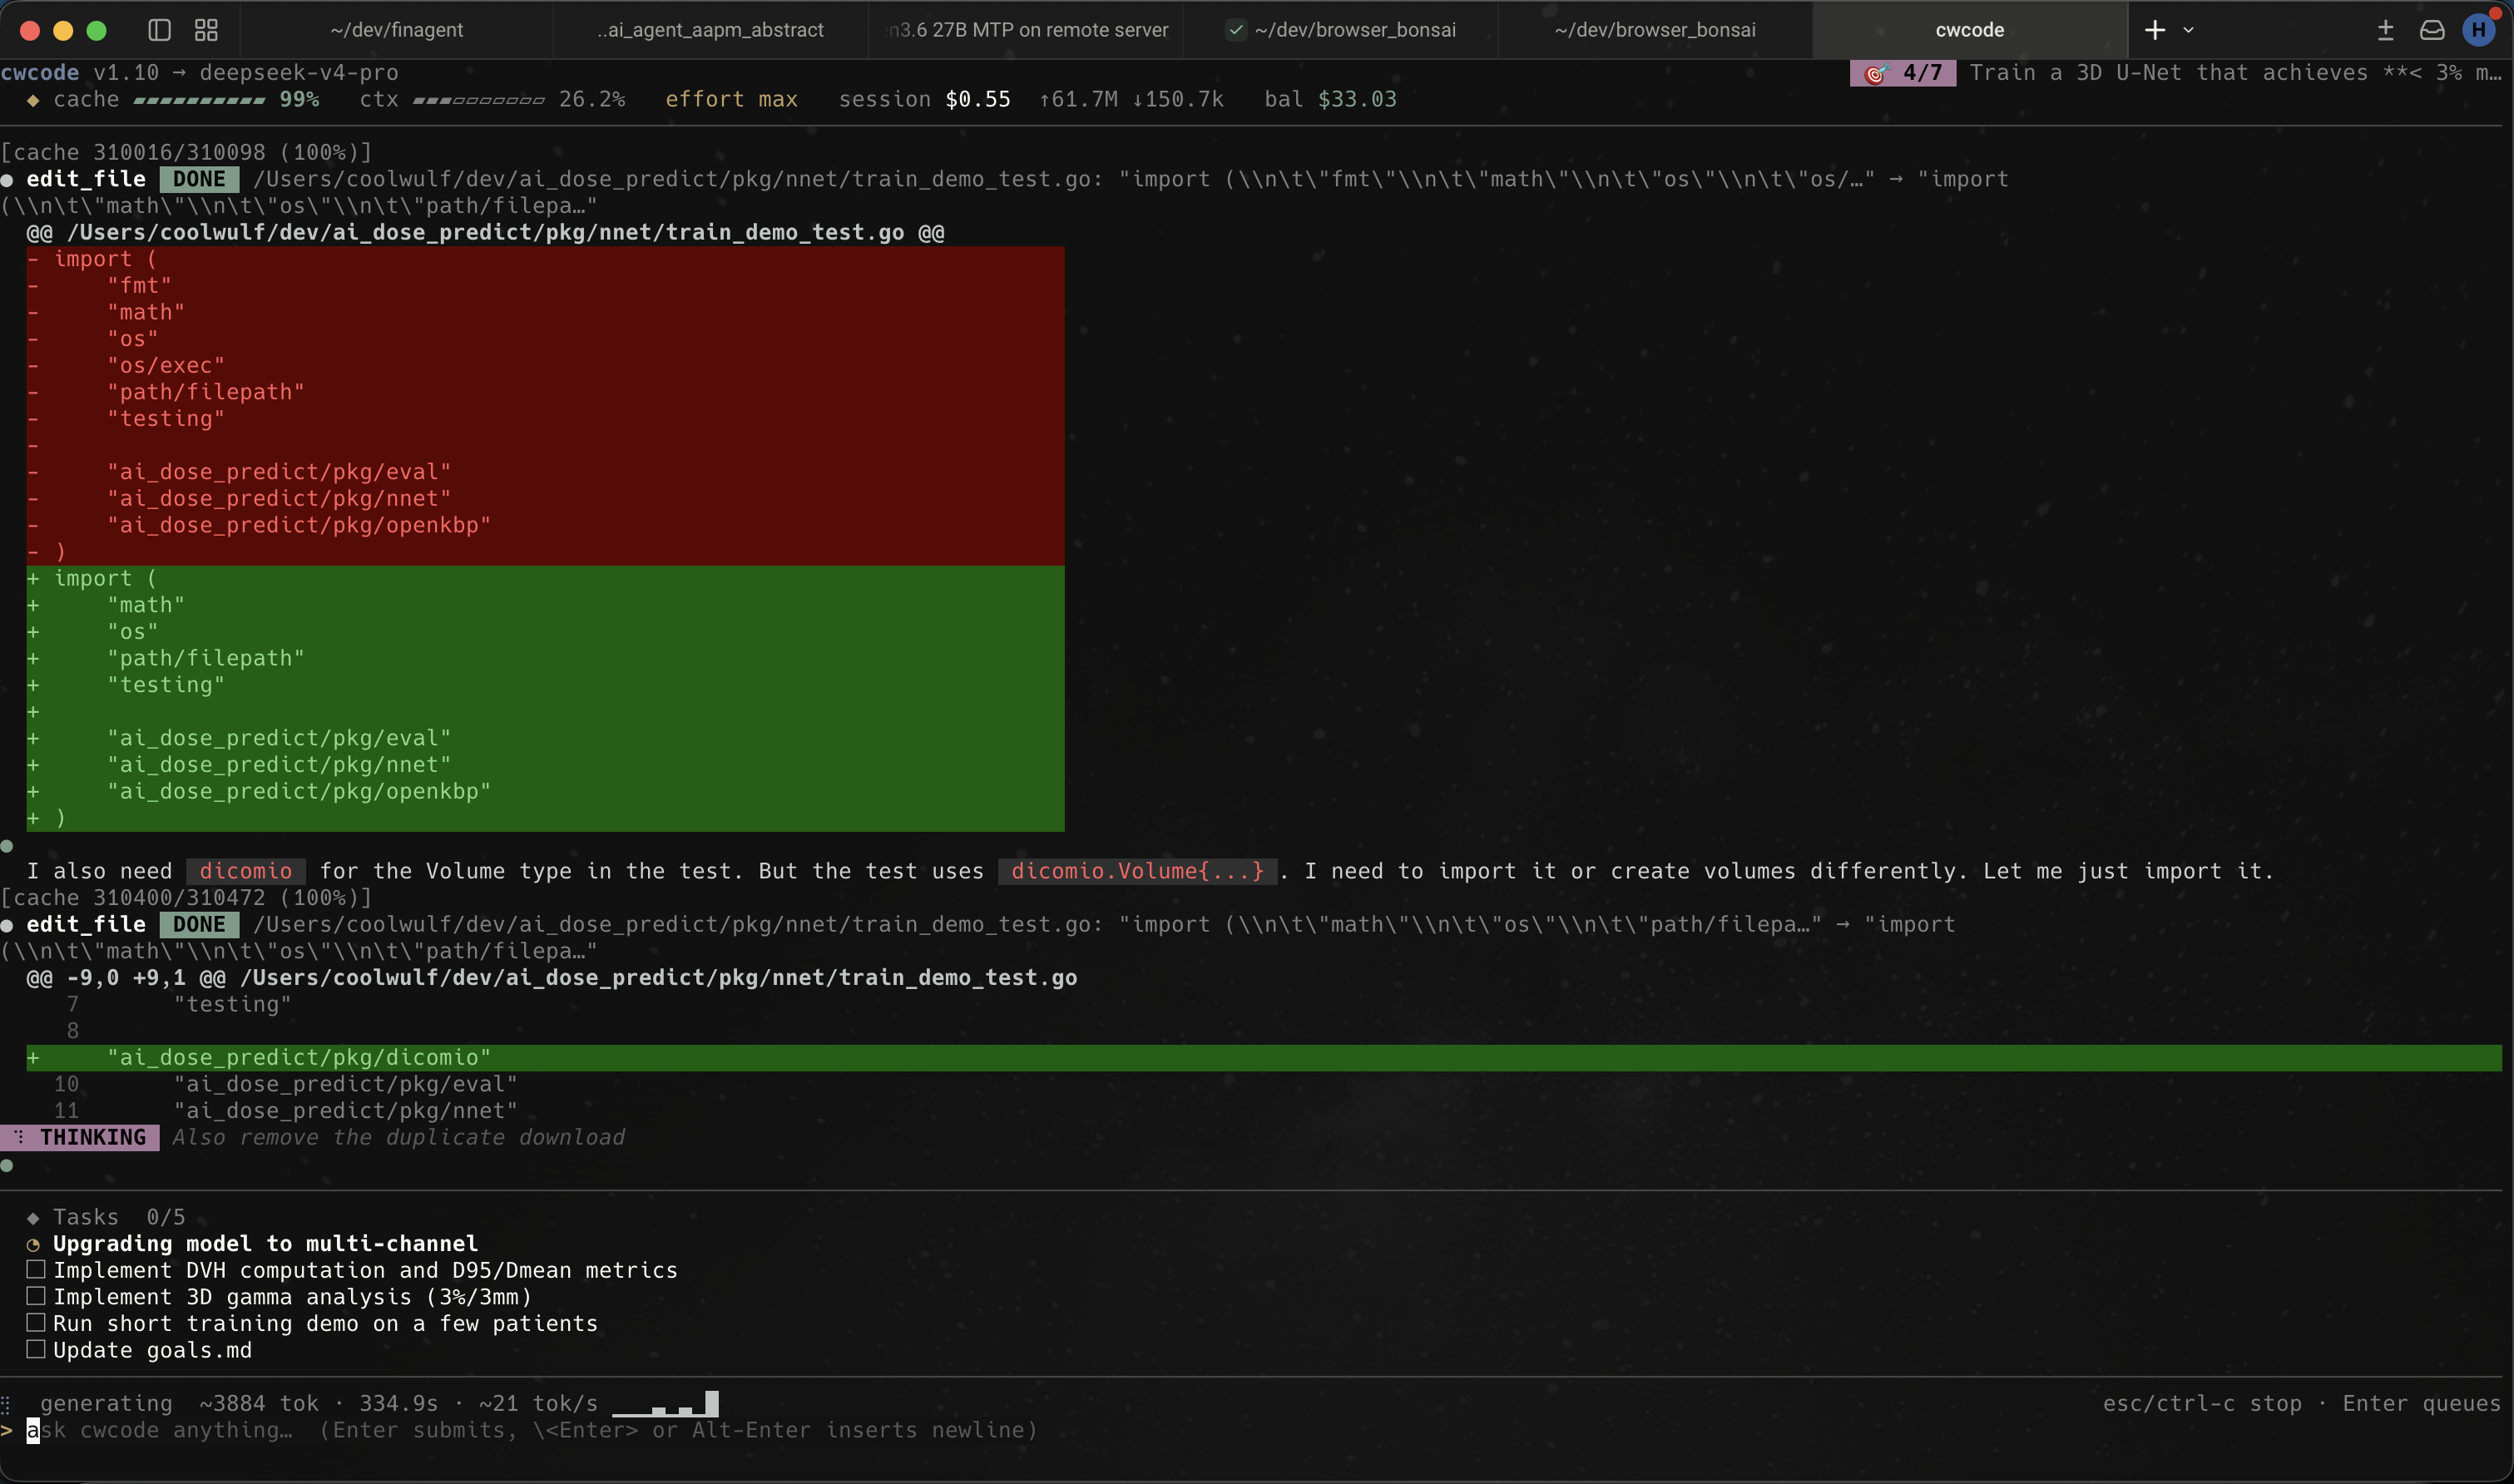Click the Train a 3D U-Net goal text
The image size is (2514, 1484).
2235,73
